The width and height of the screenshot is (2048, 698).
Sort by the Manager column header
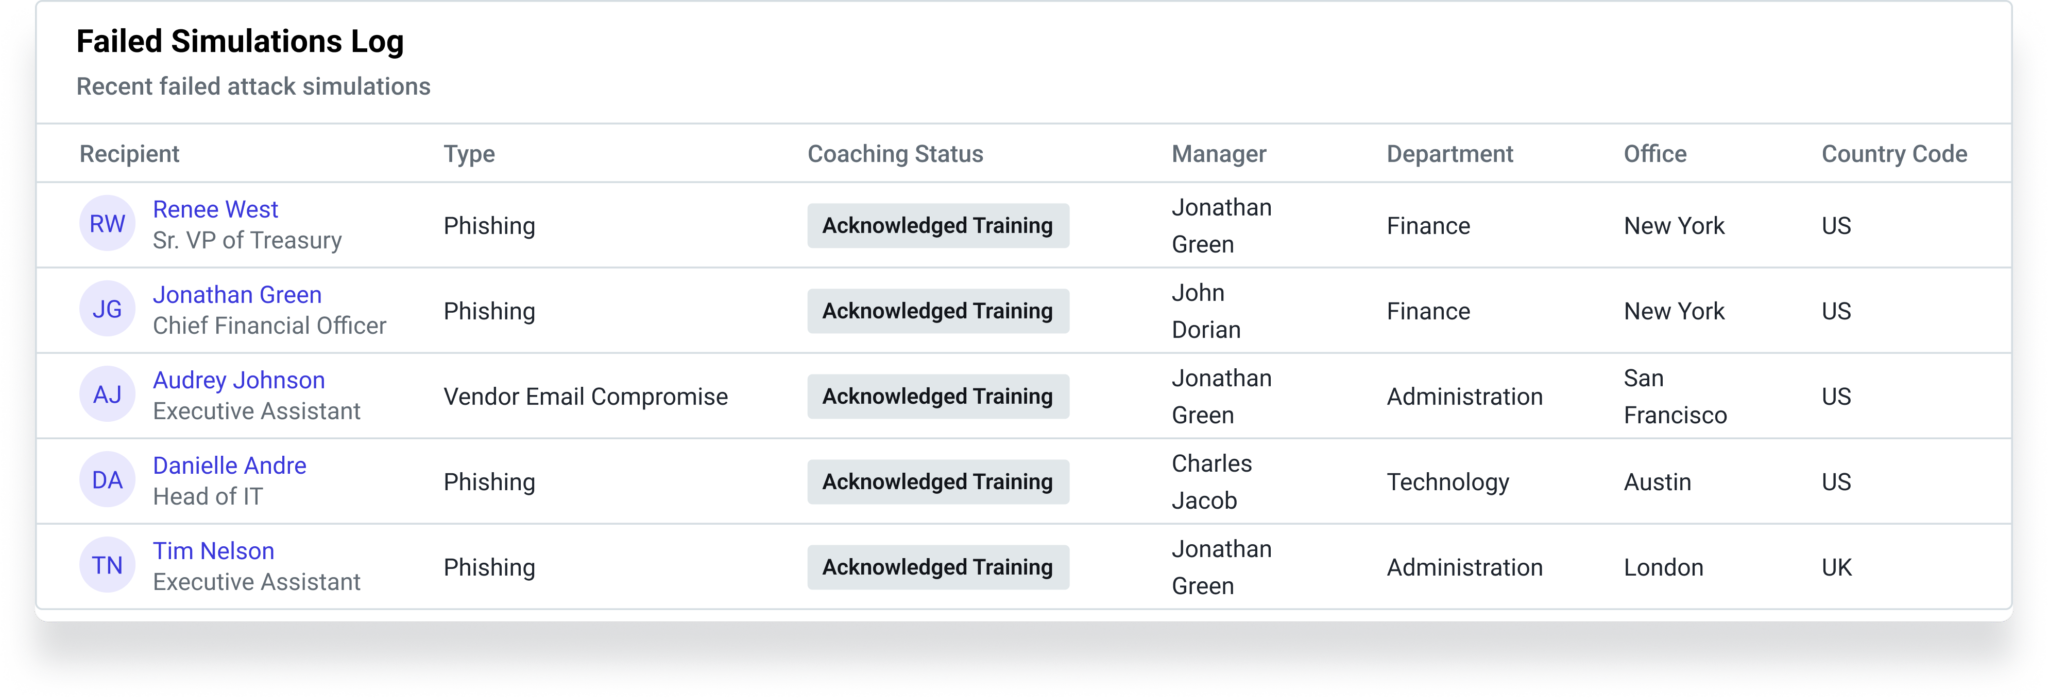(1219, 154)
